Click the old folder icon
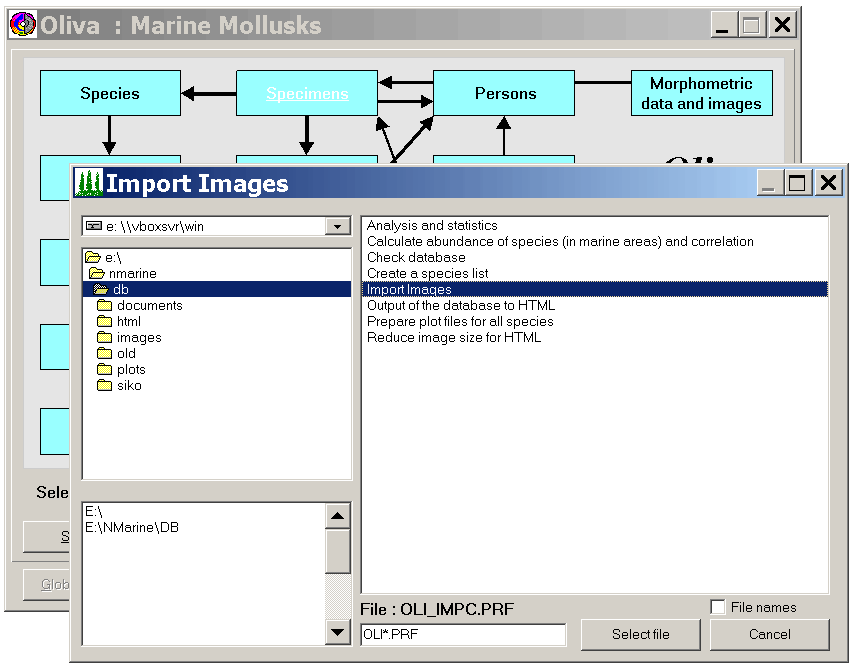Screen dimensions: 854x669 [103, 354]
